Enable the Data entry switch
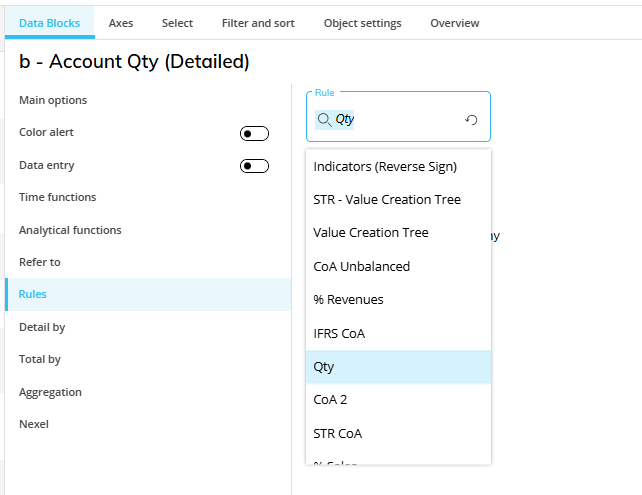The height and width of the screenshot is (495, 642). pos(254,166)
